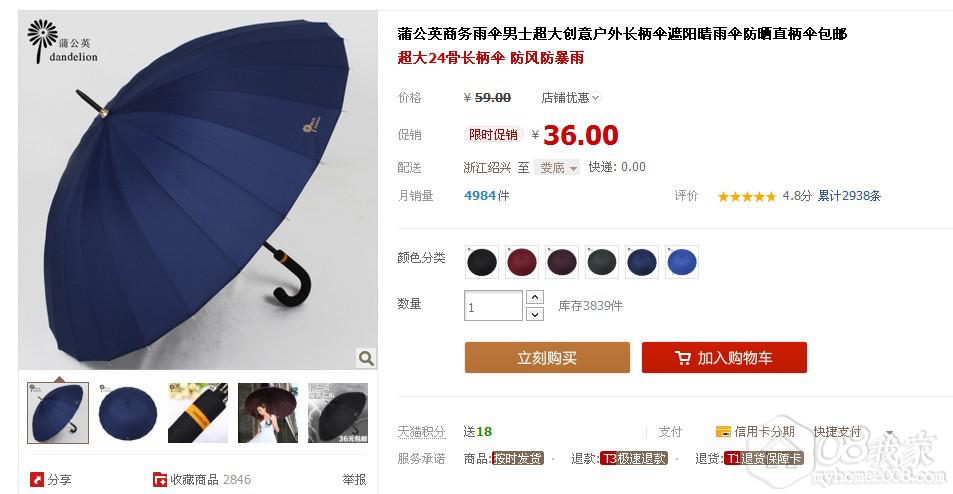Click the dandelion brand logo
This screenshot has height=494, width=953.
(62, 41)
